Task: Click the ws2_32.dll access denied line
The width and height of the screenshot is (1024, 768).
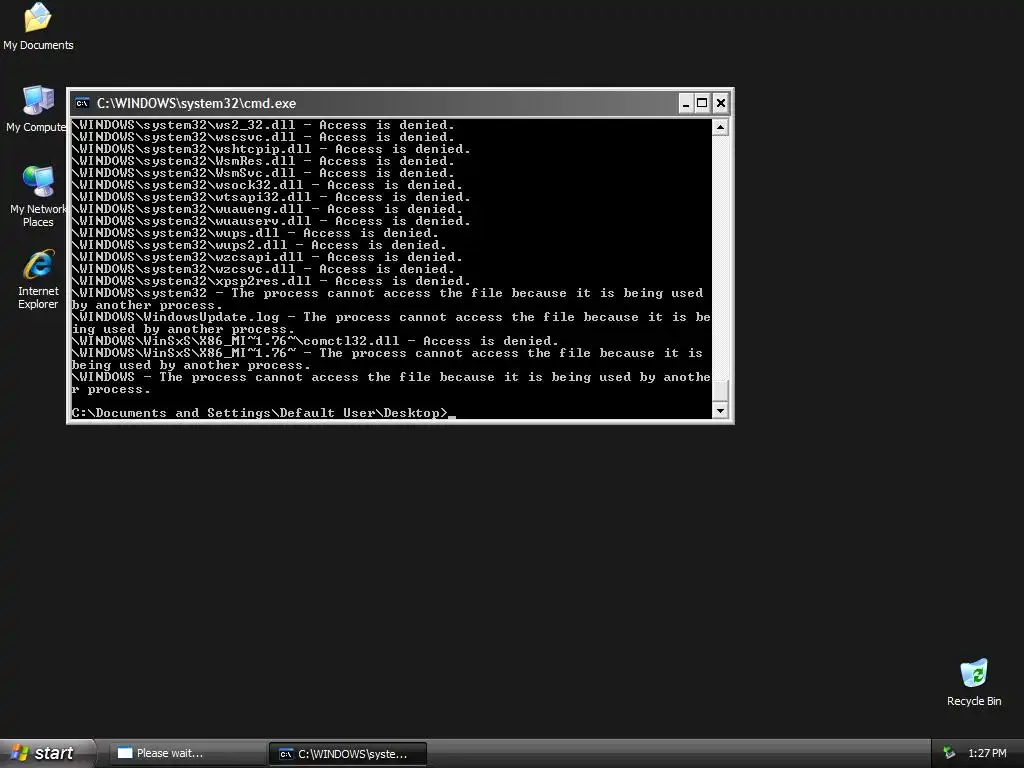Action: [263, 125]
